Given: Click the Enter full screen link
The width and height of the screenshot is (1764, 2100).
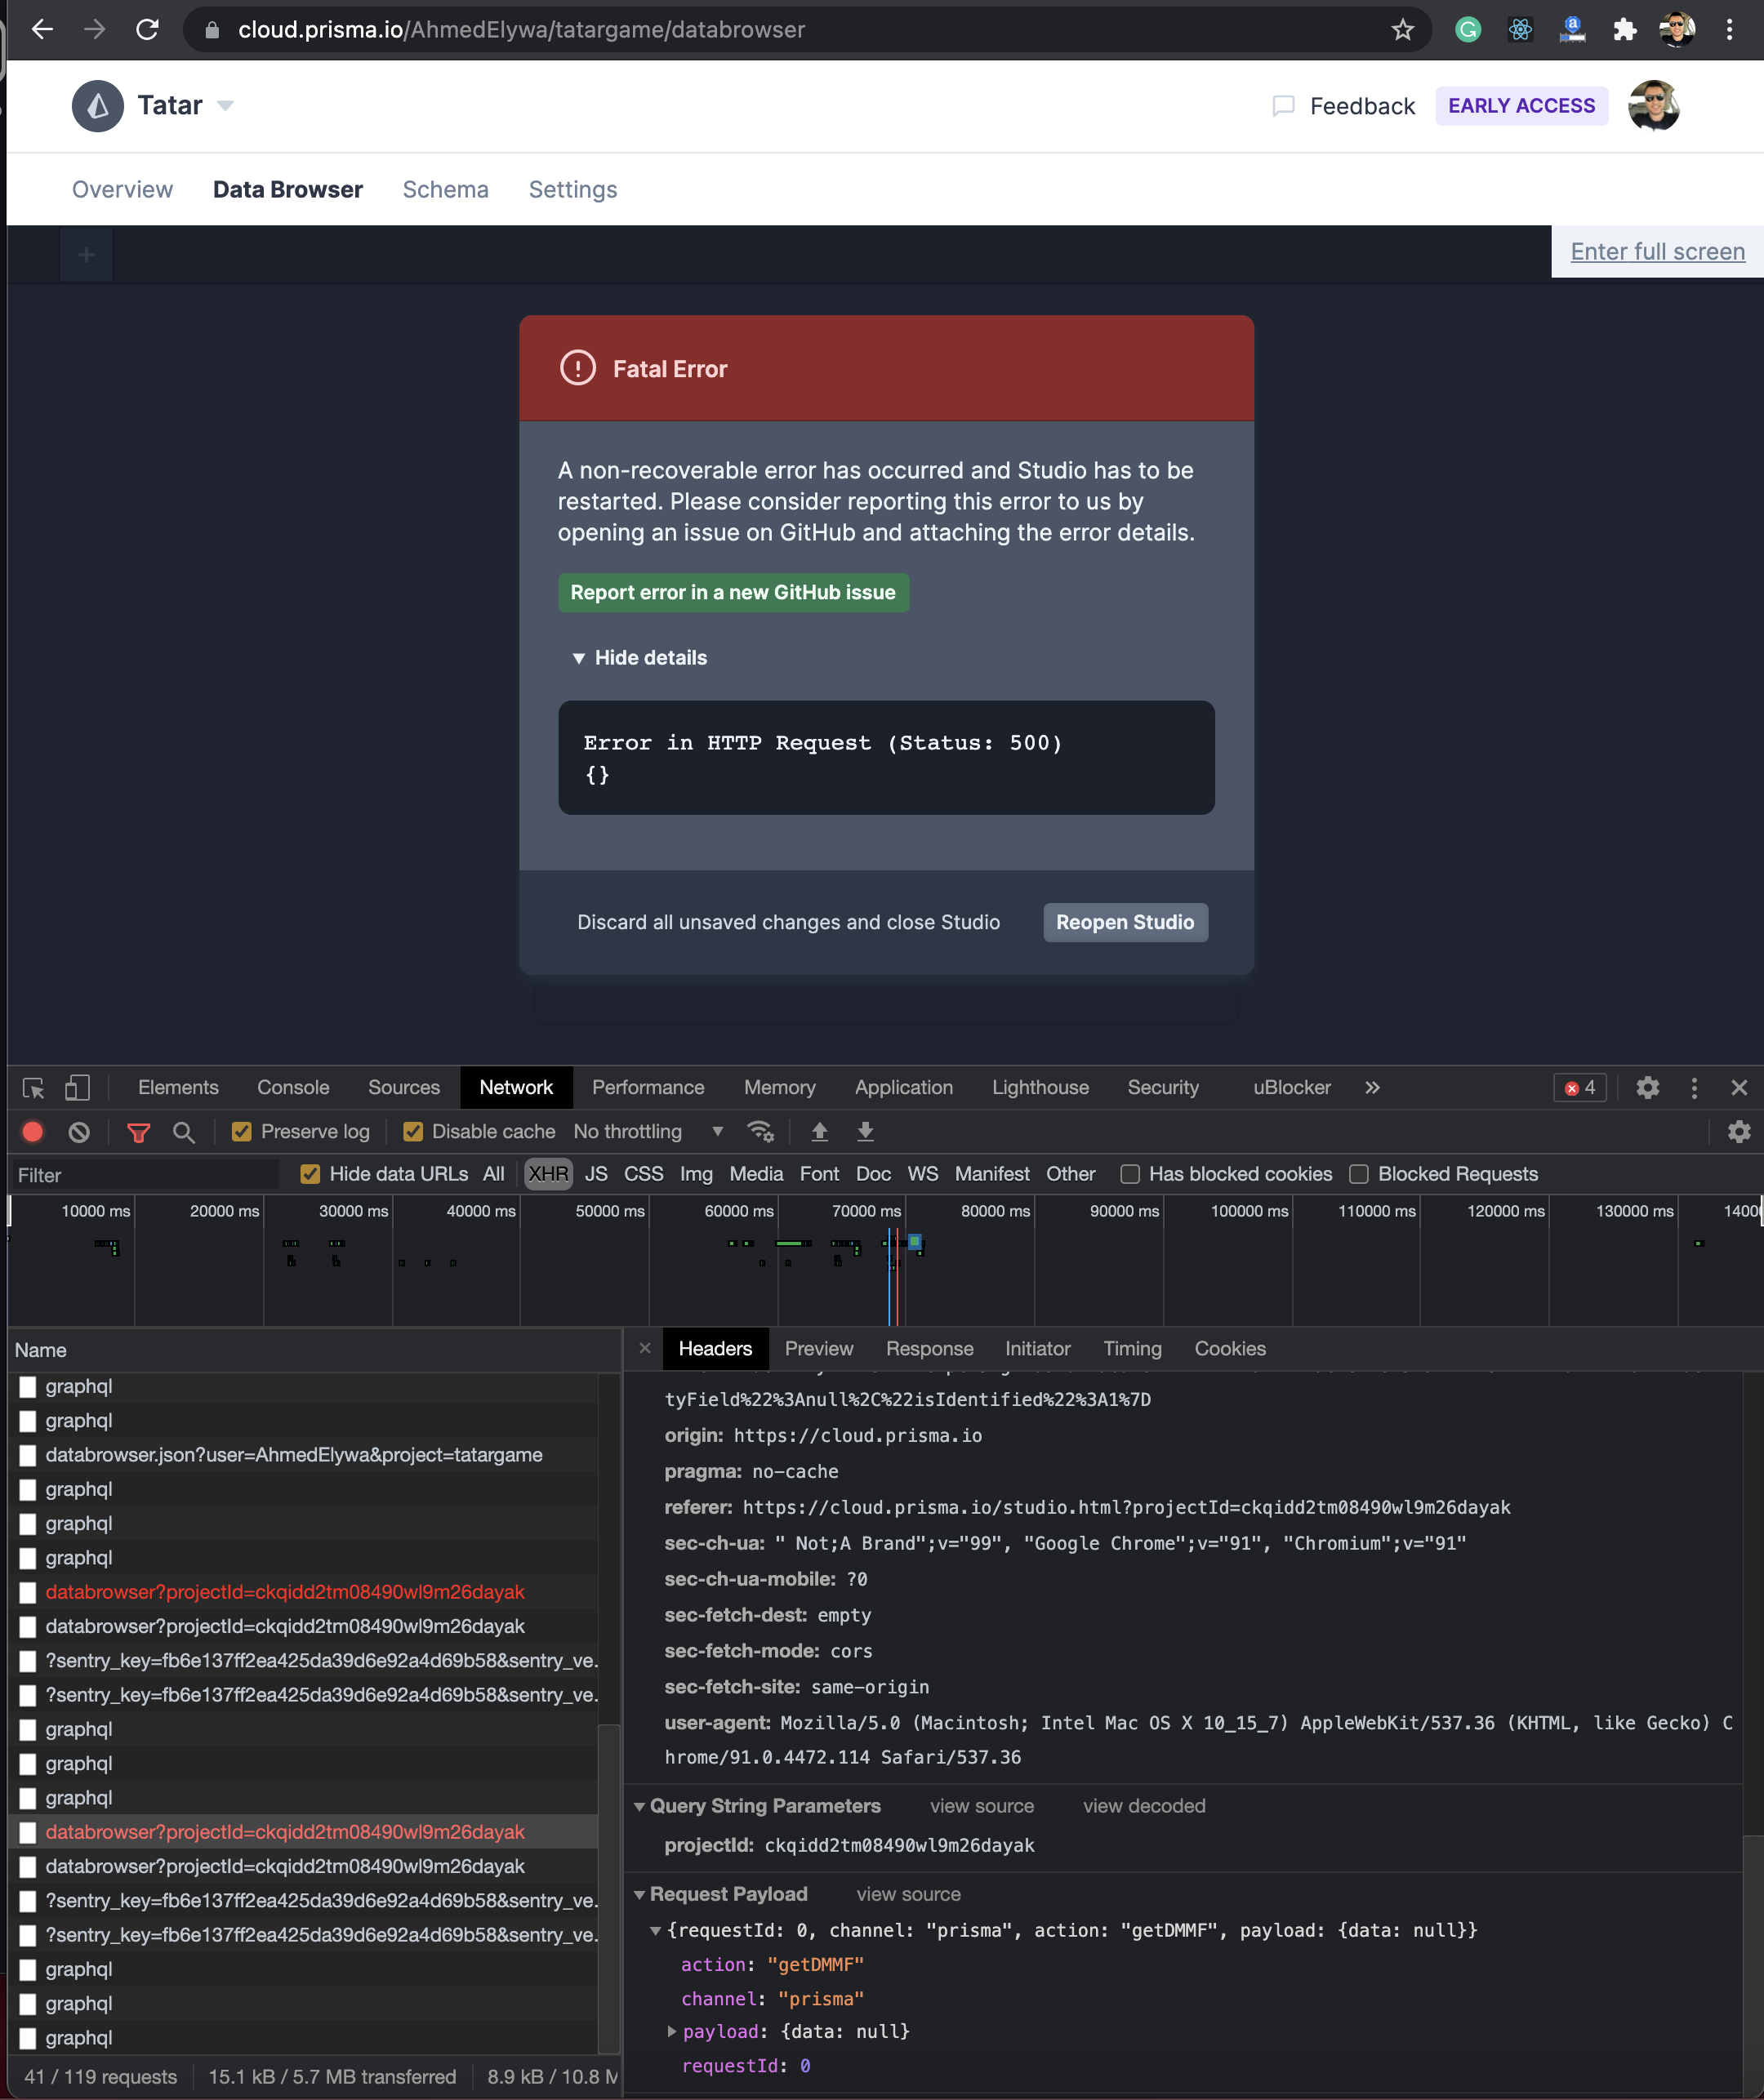Looking at the screenshot, I should tap(1657, 251).
